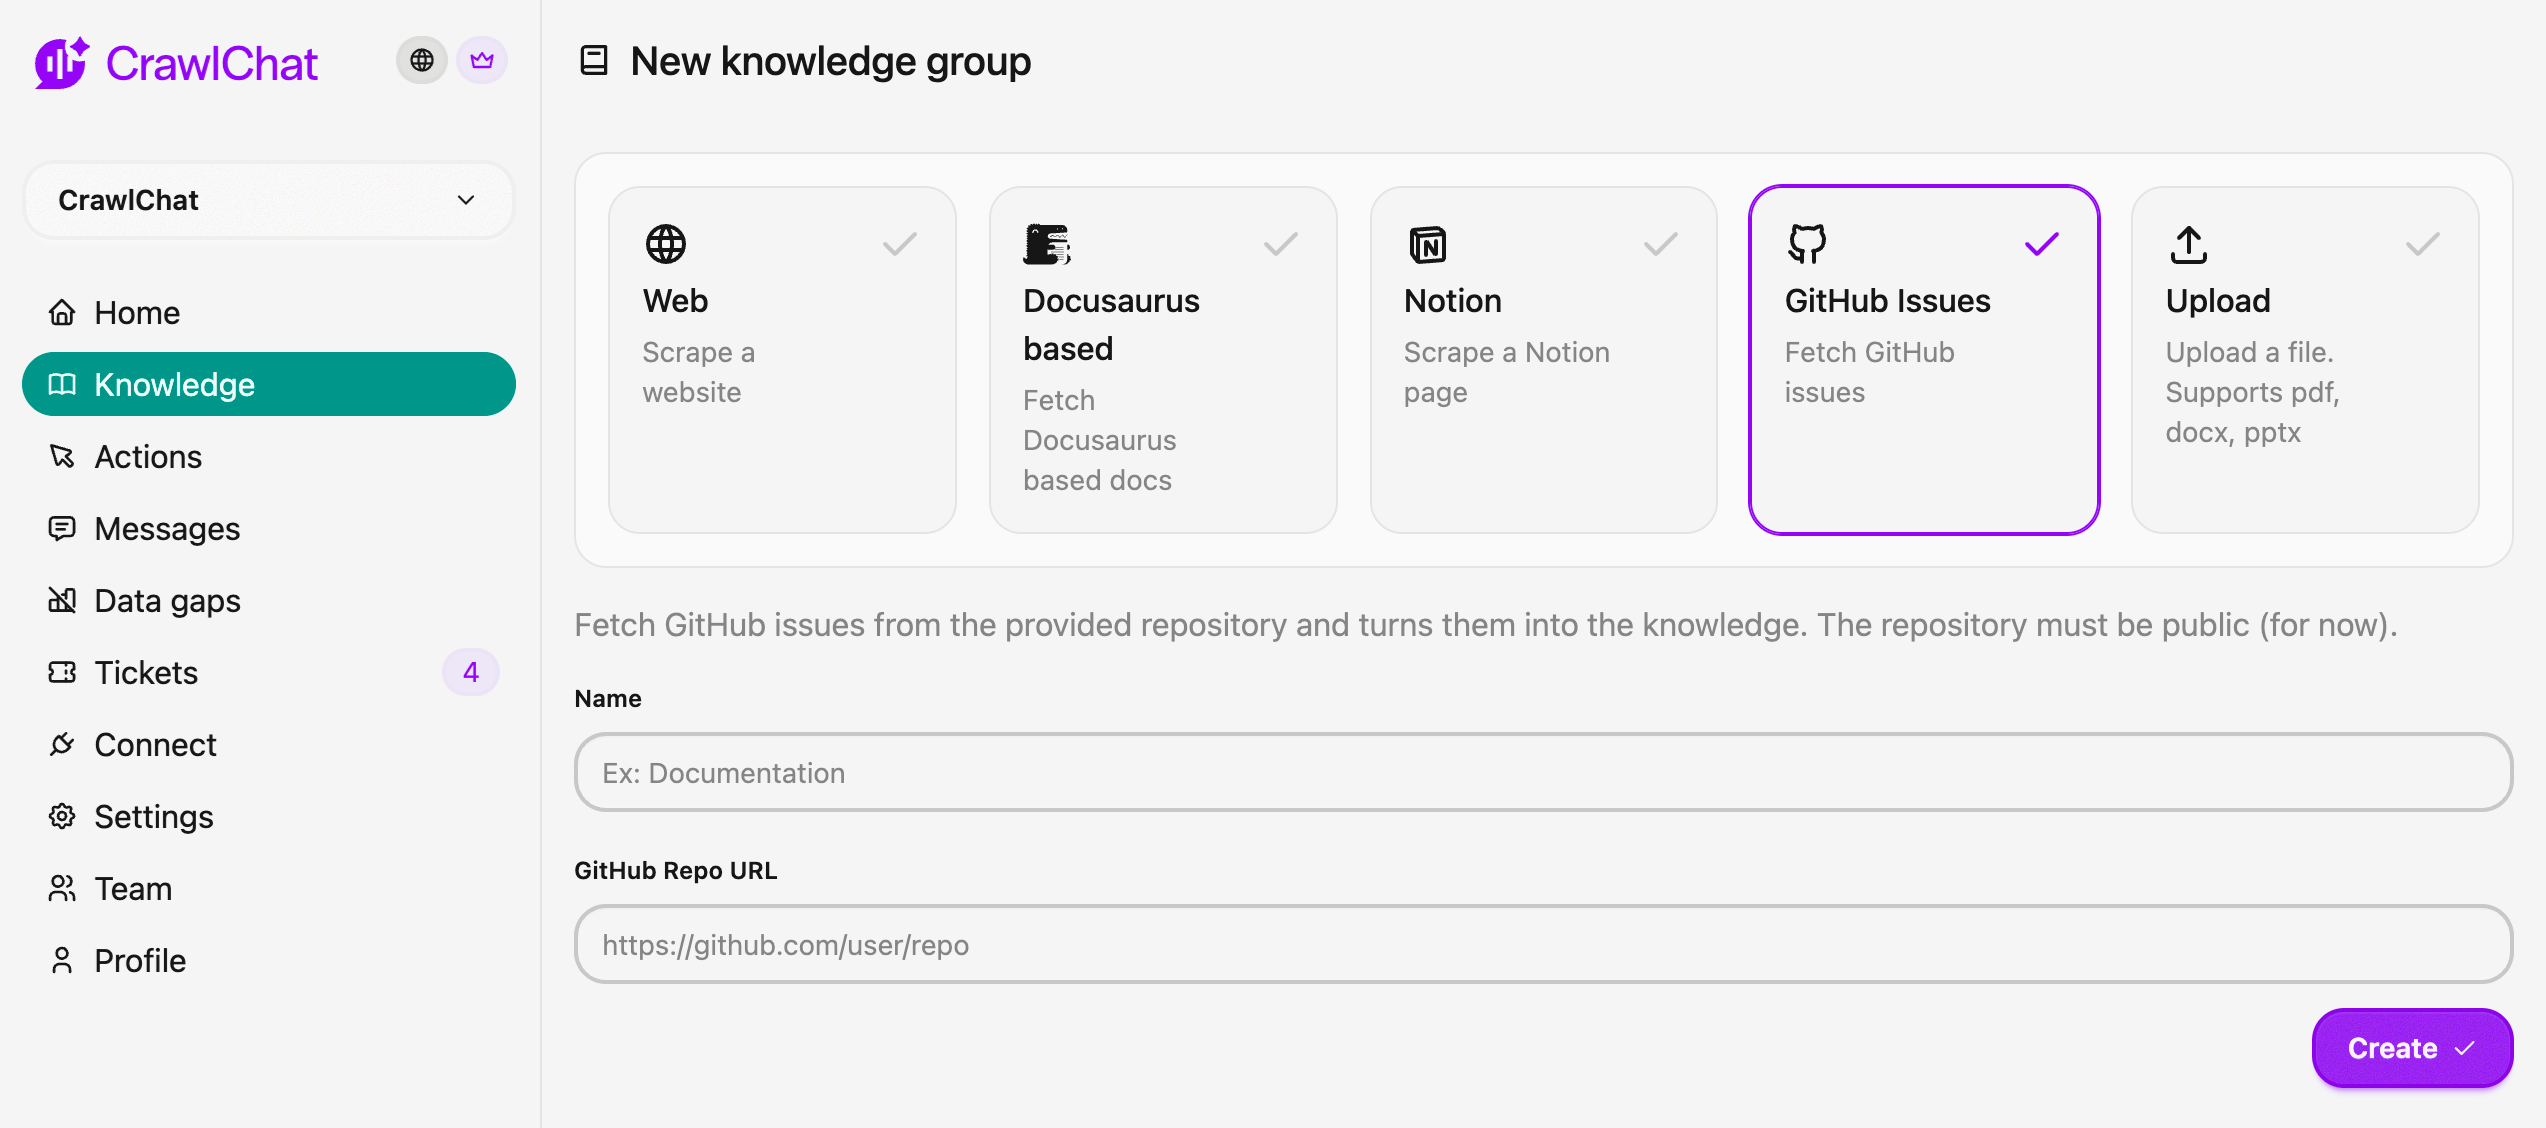Focus the Name input field
This screenshot has width=2546, height=1128.
pos(1543,773)
